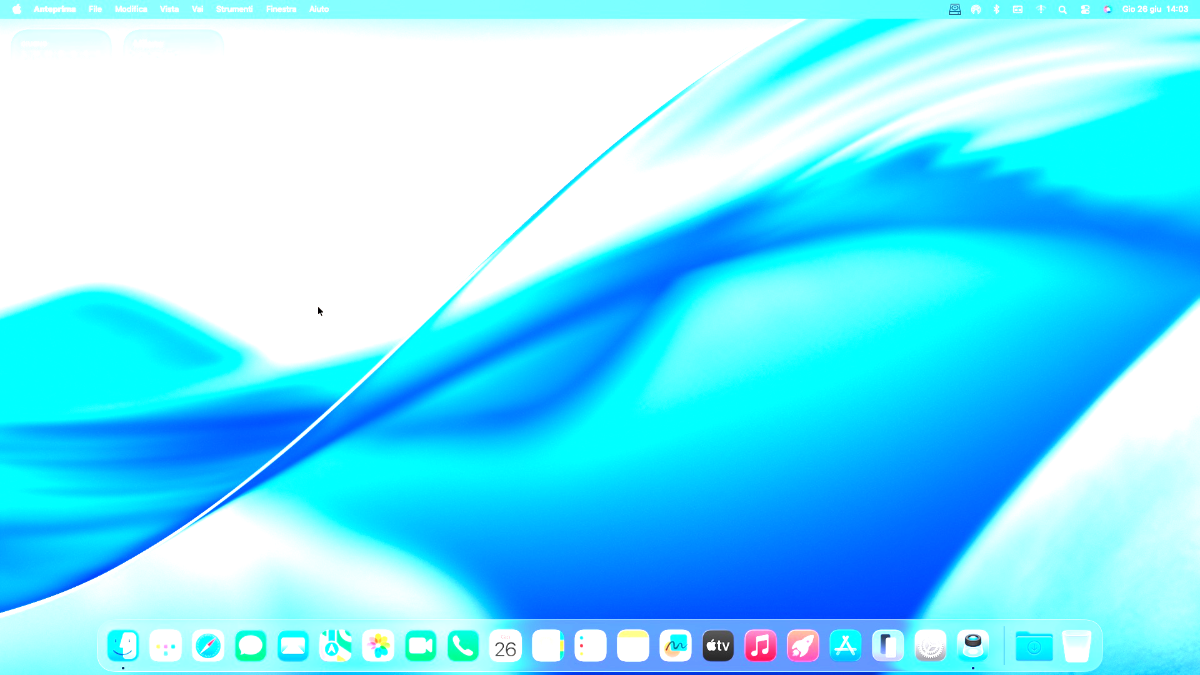The height and width of the screenshot is (675, 1200).
Task: Open the Vista menu
Action: 170,9
